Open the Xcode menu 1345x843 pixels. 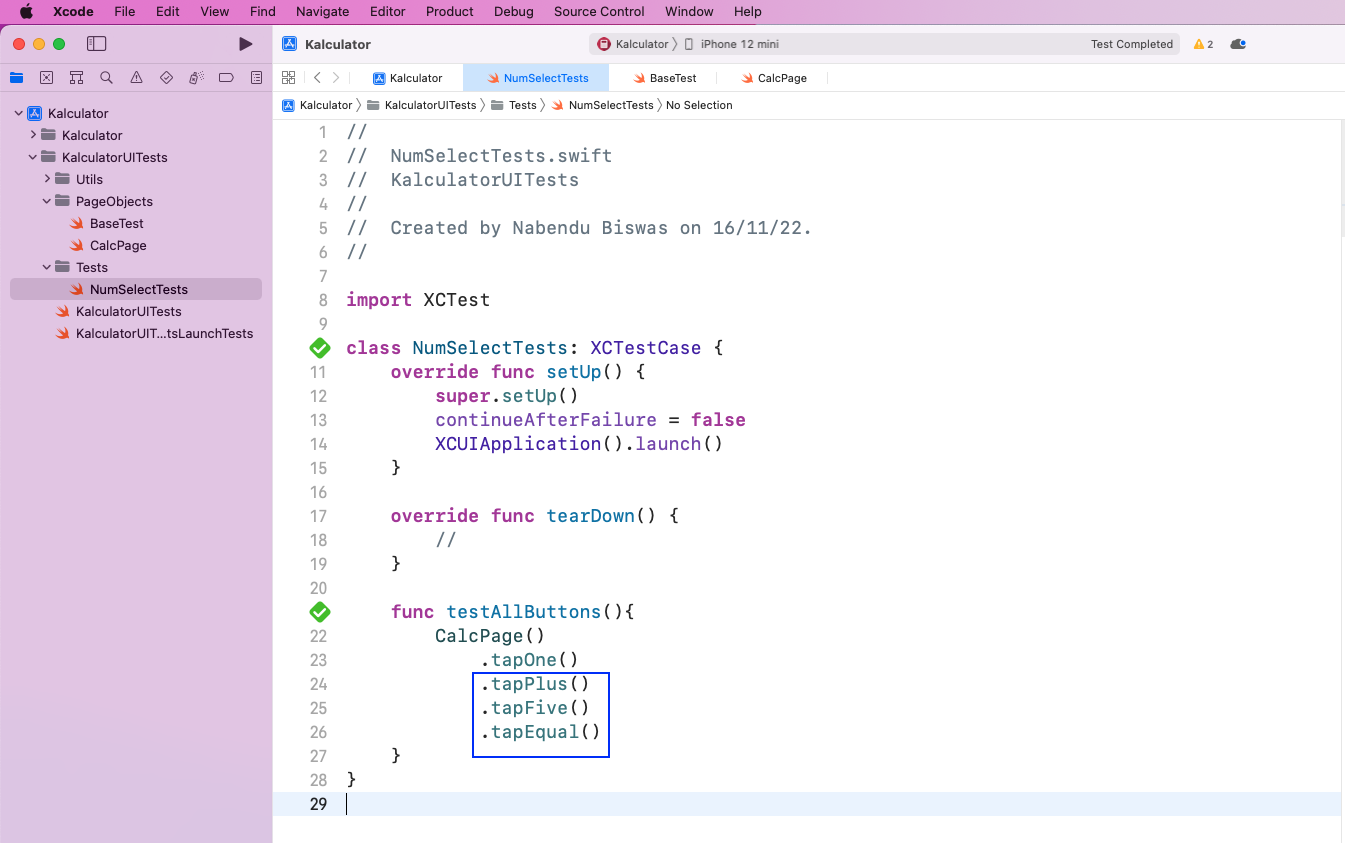[x=73, y=12]
